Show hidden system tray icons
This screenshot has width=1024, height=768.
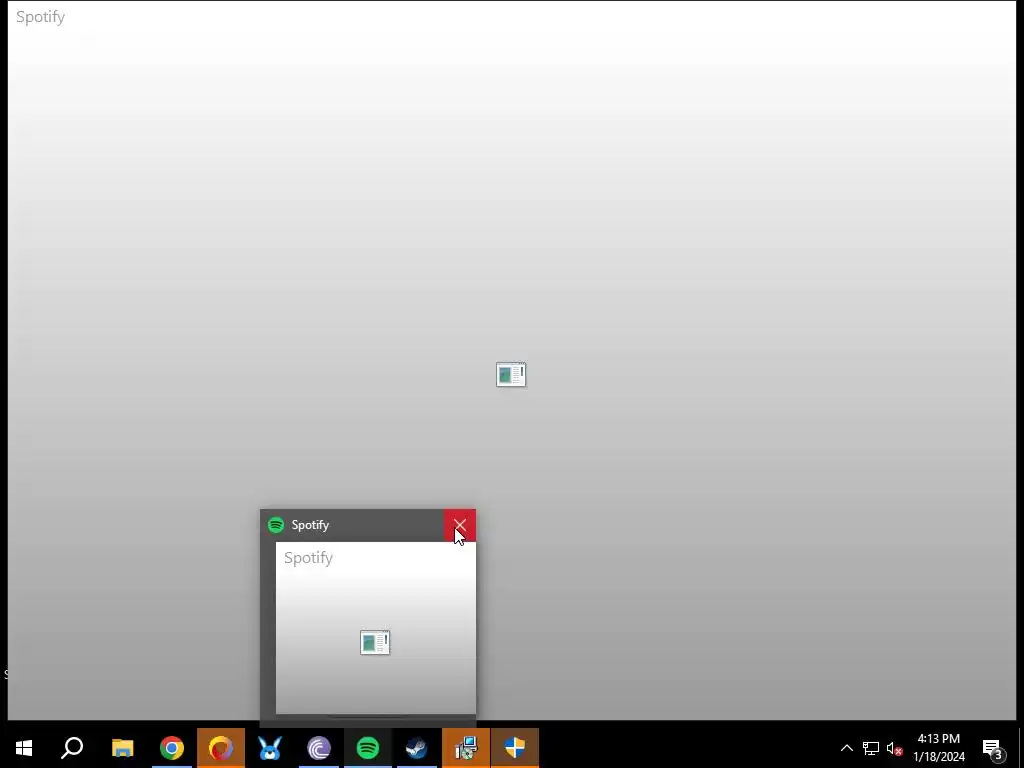(846, 748)
